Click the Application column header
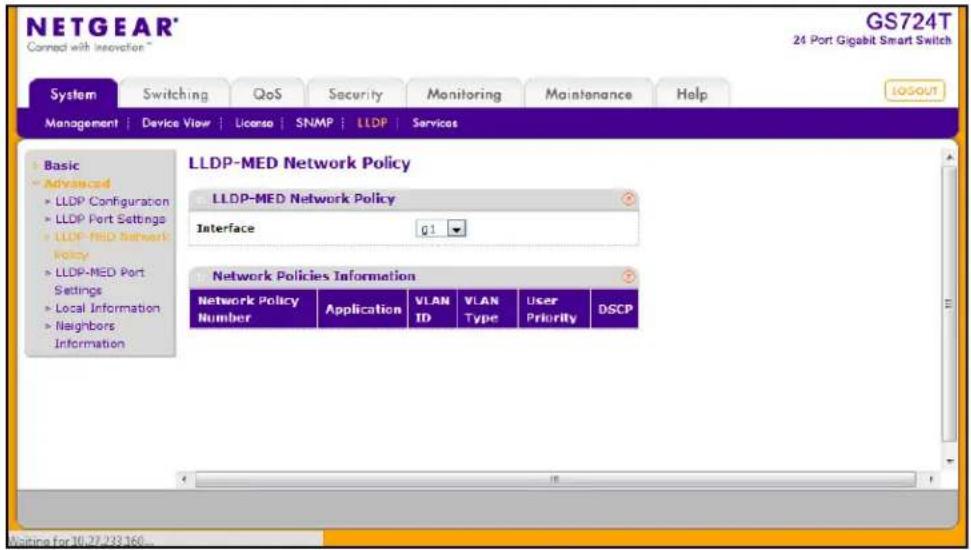 pyautogui.click(x=363, y=309)
